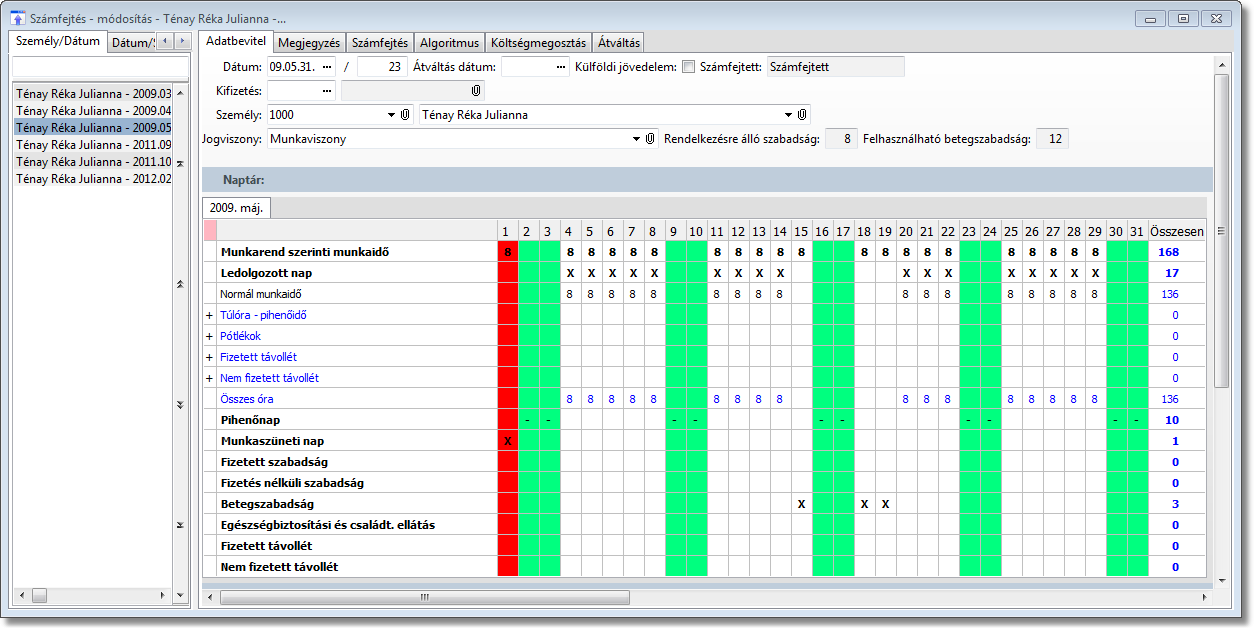Image resolution: width=1254 pixels, height=630 pixels.
Task: Open the Számfejtés tab
Action: [379, 43]
